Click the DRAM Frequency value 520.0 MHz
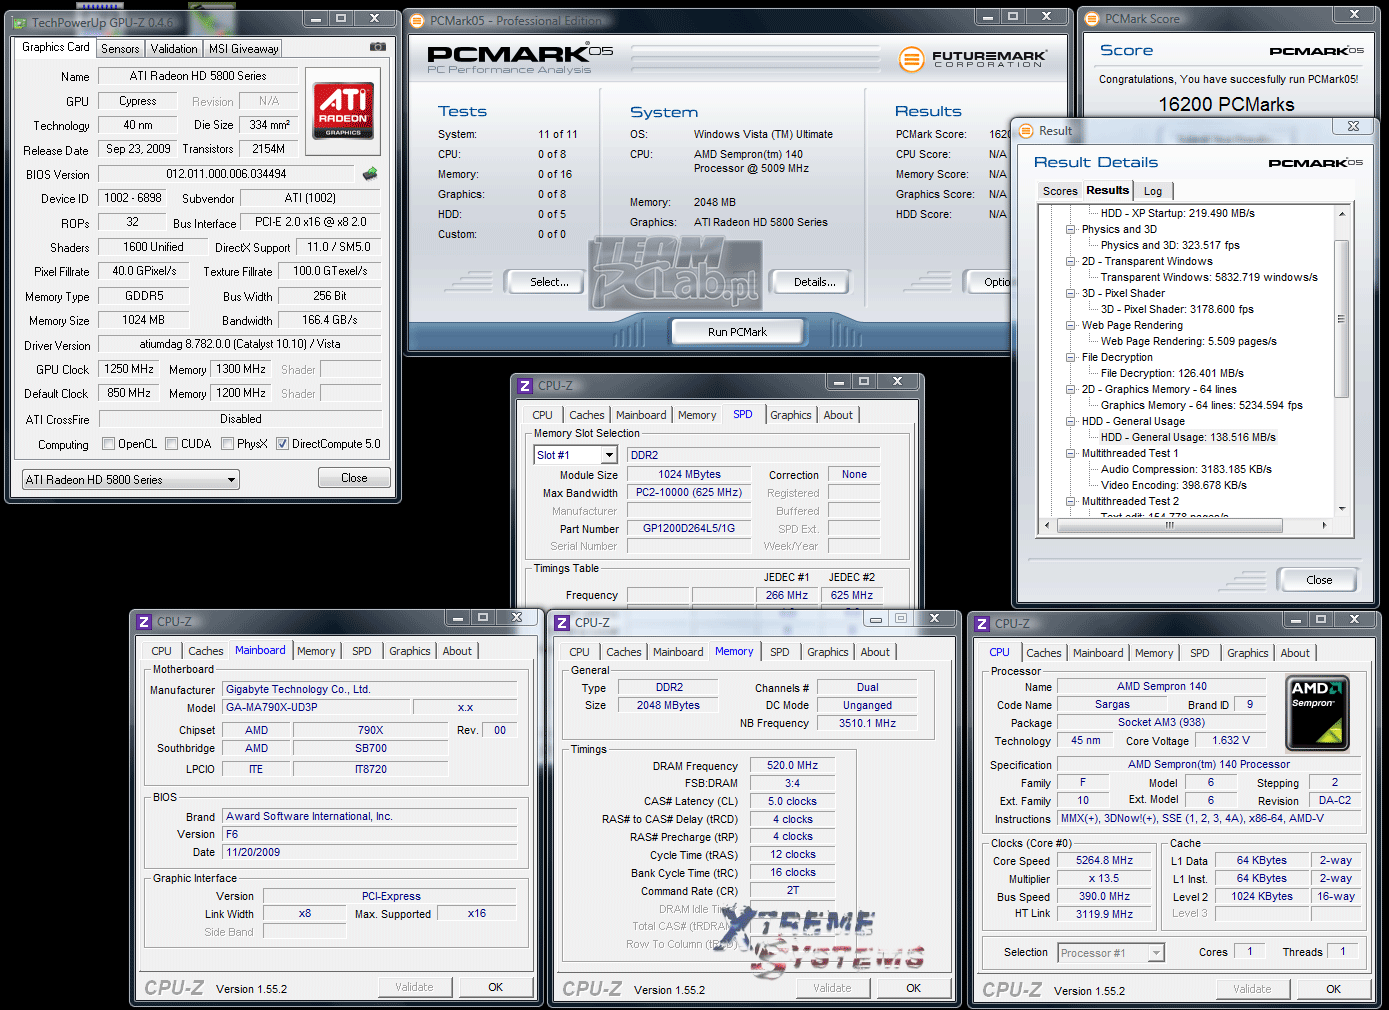The height and width of the screenshot is (1010, 1389). pos(792,765)
